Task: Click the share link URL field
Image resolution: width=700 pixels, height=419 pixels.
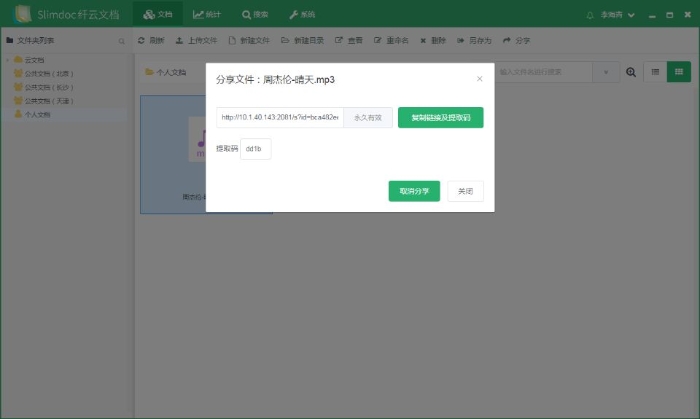Action: [280, 117]
